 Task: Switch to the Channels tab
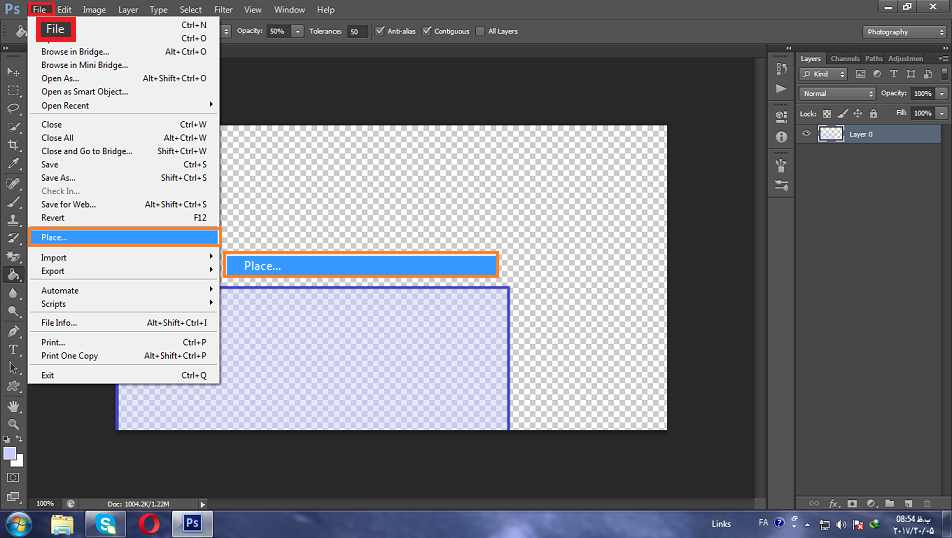click(x=845, y=58)
